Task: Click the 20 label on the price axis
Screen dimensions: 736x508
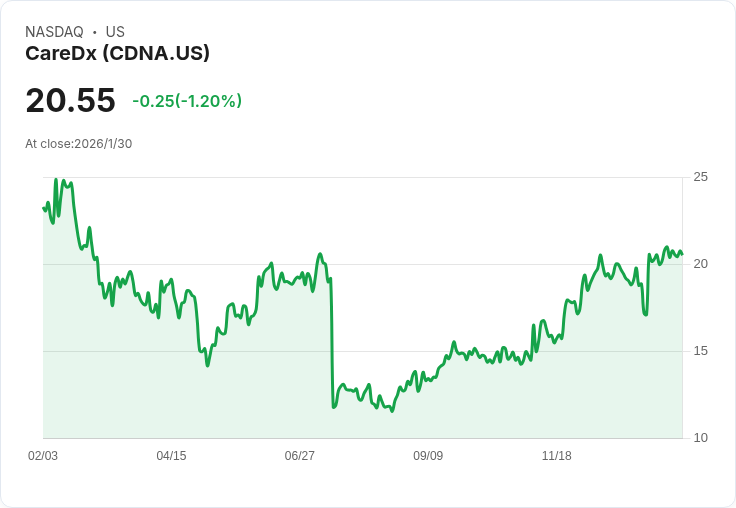Action: pyautogui.click(x=701, y=264)
